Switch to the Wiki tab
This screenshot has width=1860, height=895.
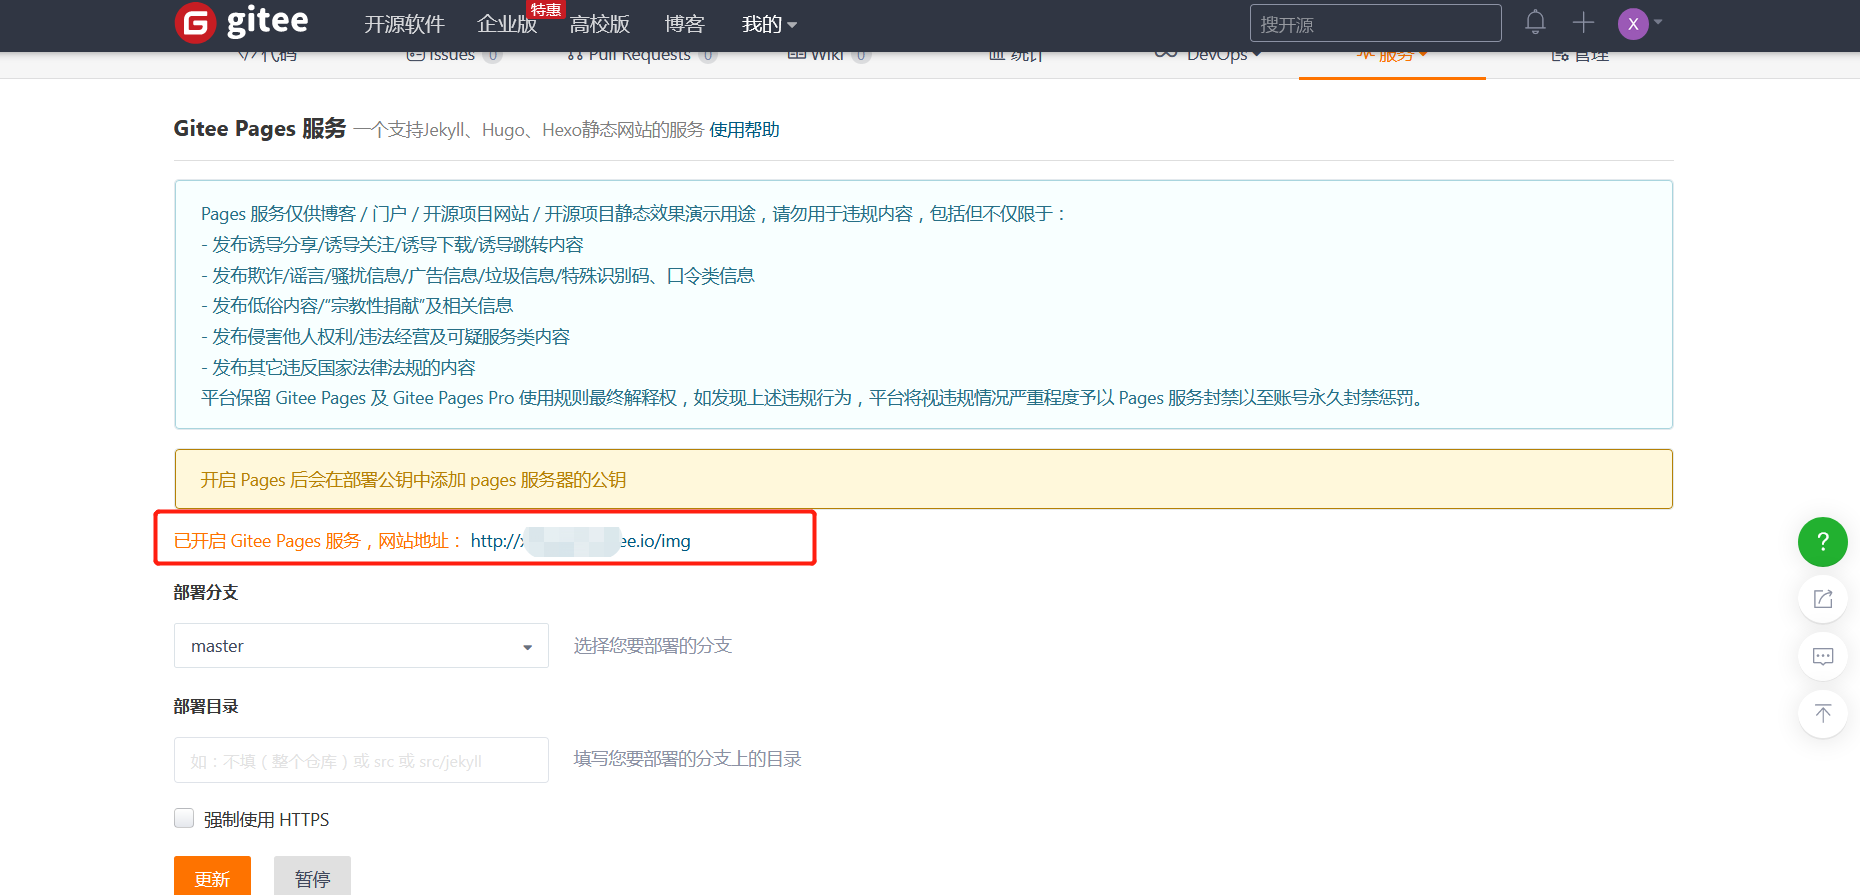pos(829,55)
